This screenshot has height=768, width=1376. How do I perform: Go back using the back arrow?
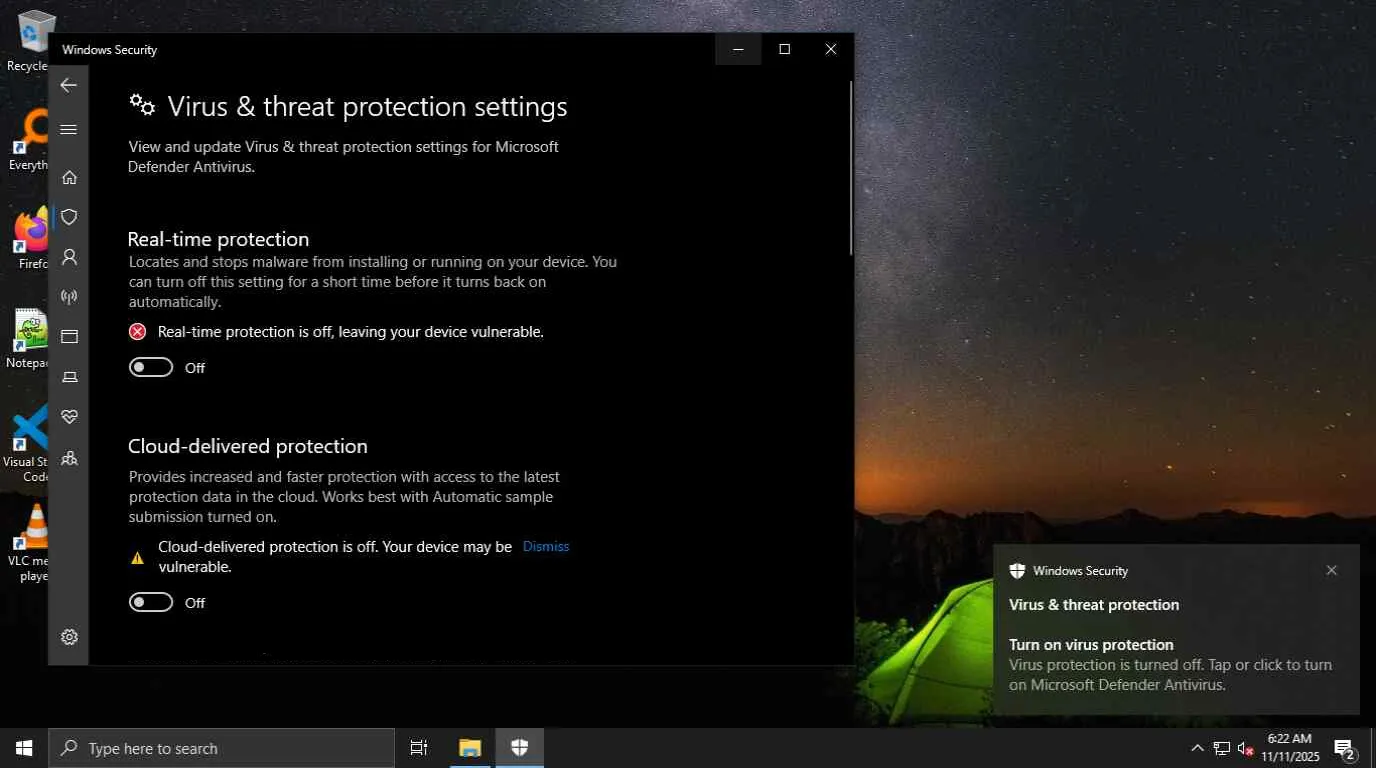click(68, 86)
